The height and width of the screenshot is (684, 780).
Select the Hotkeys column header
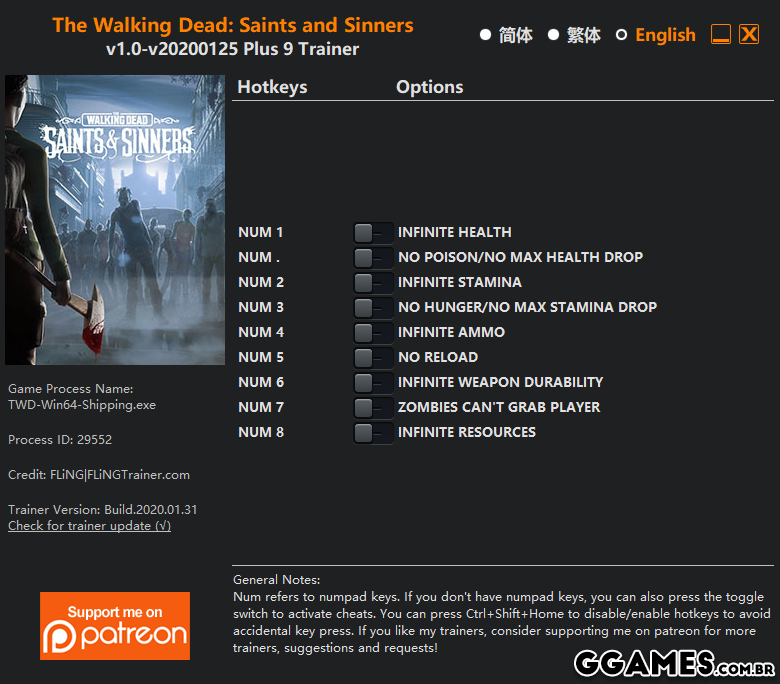[272, 87]
